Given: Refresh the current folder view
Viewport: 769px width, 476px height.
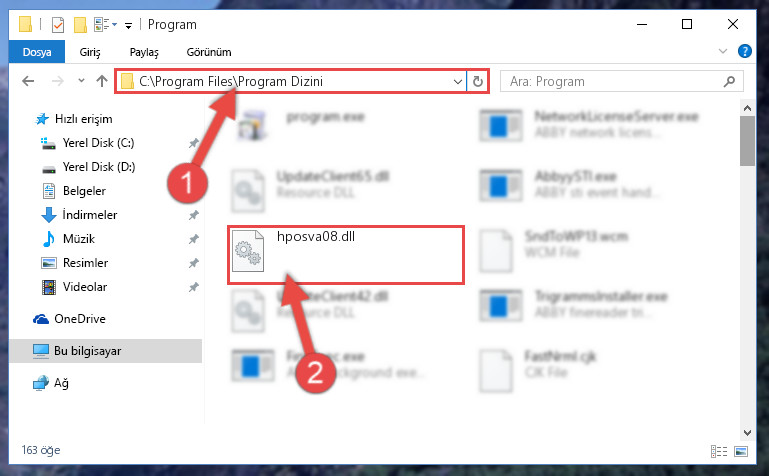Looking at the screenshot, I should pos(478,81).
